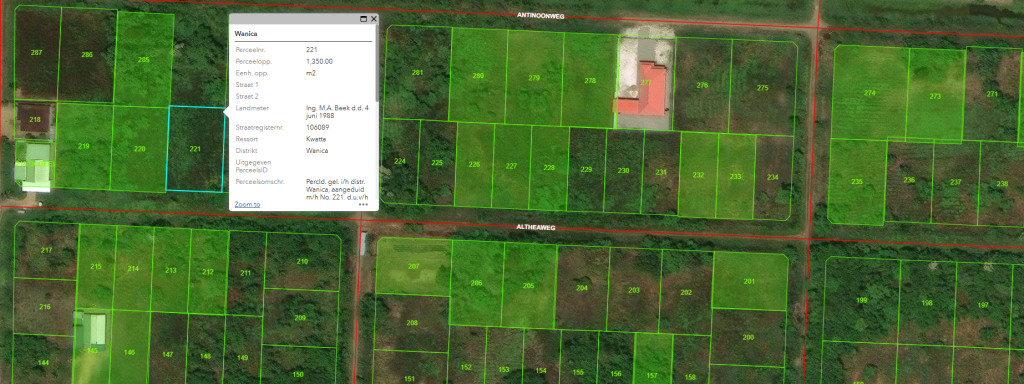The width and height of the screenshot is (1024, 384).
Task: Click parcel 207 below Altheaweg
Action: [413, 266]
